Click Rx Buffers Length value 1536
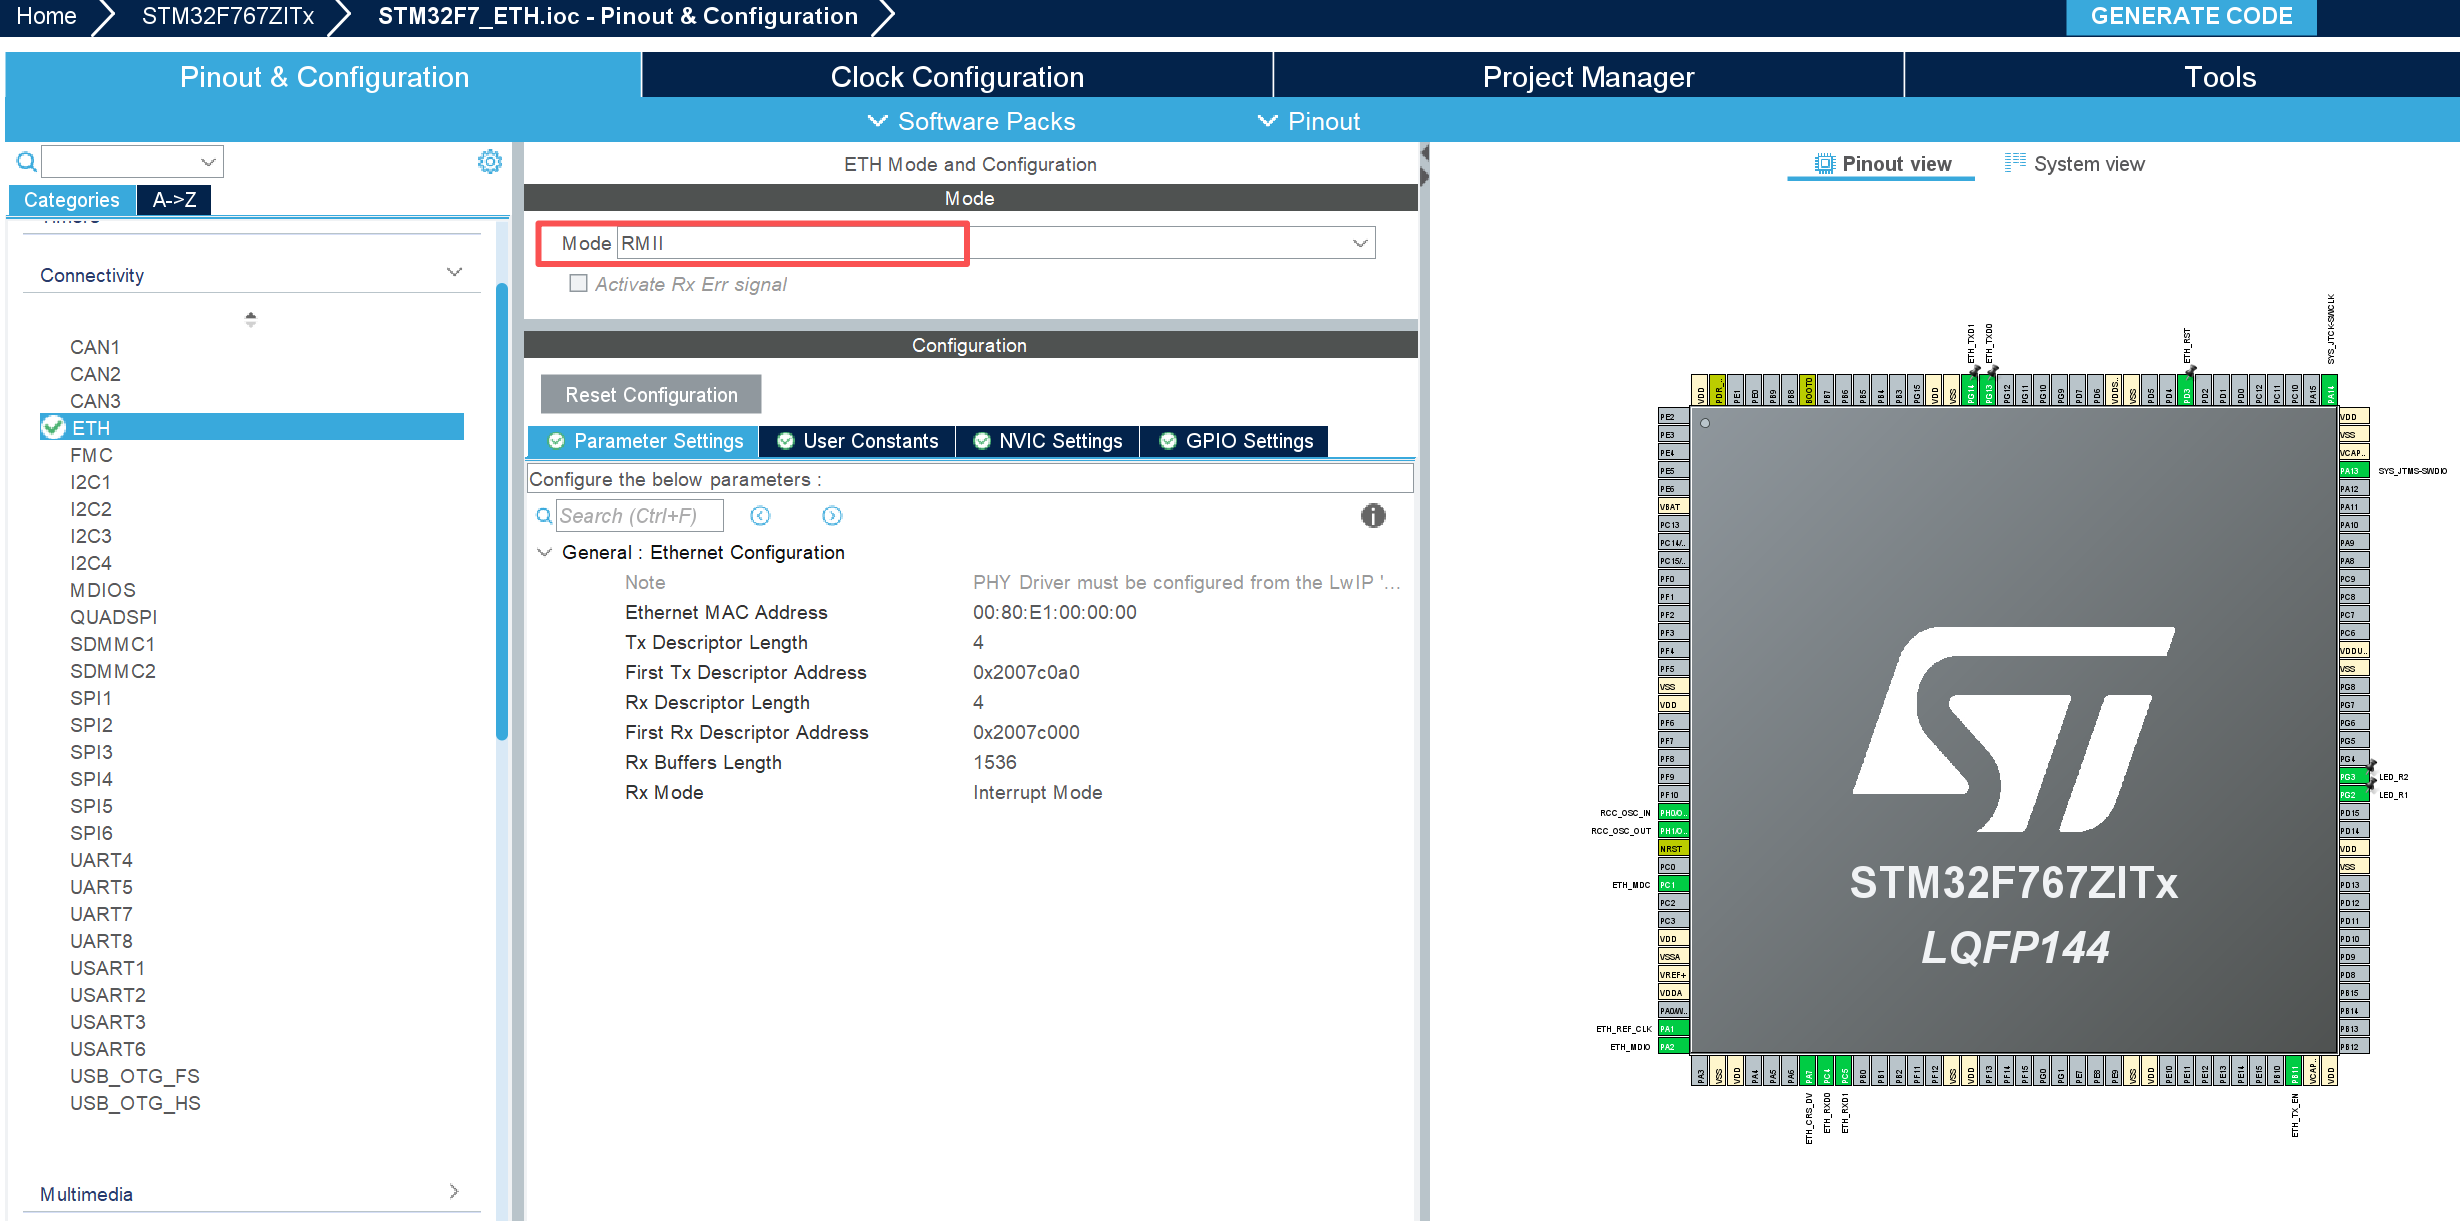This screenshot has height=1221, width=2460. (x=994, y=762)
